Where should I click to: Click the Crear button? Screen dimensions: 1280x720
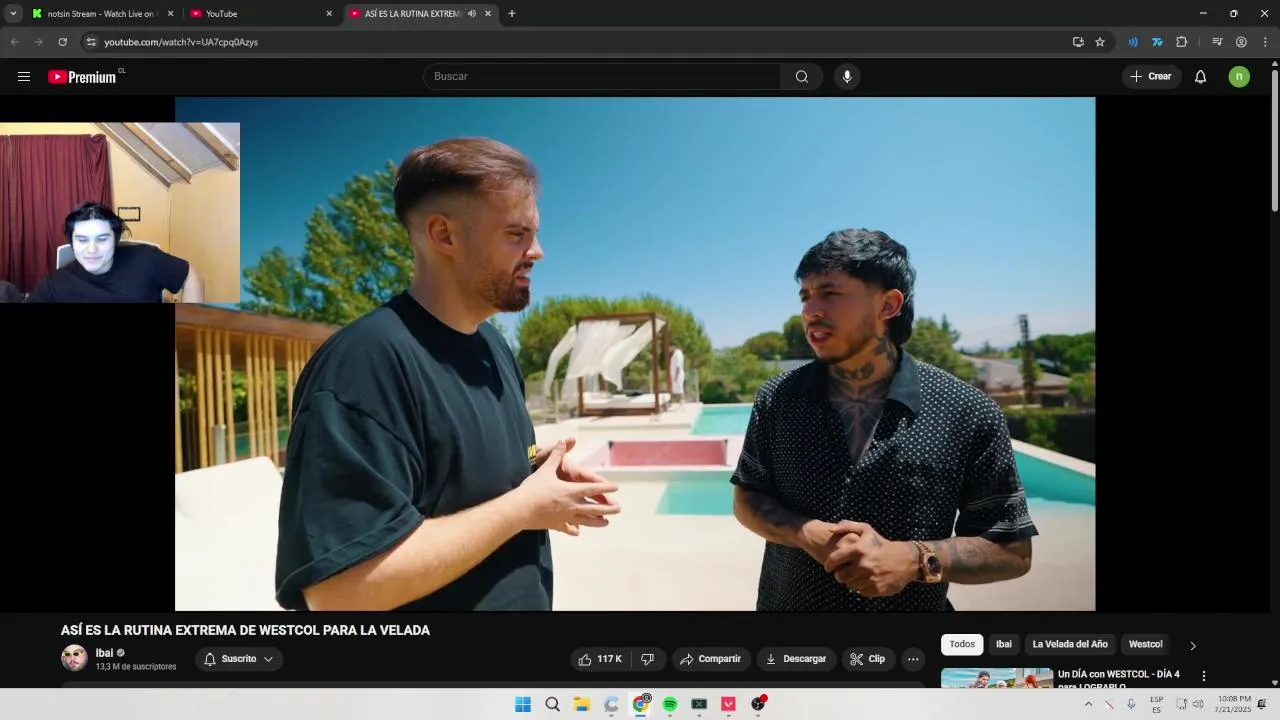[x=1151, y=77]
